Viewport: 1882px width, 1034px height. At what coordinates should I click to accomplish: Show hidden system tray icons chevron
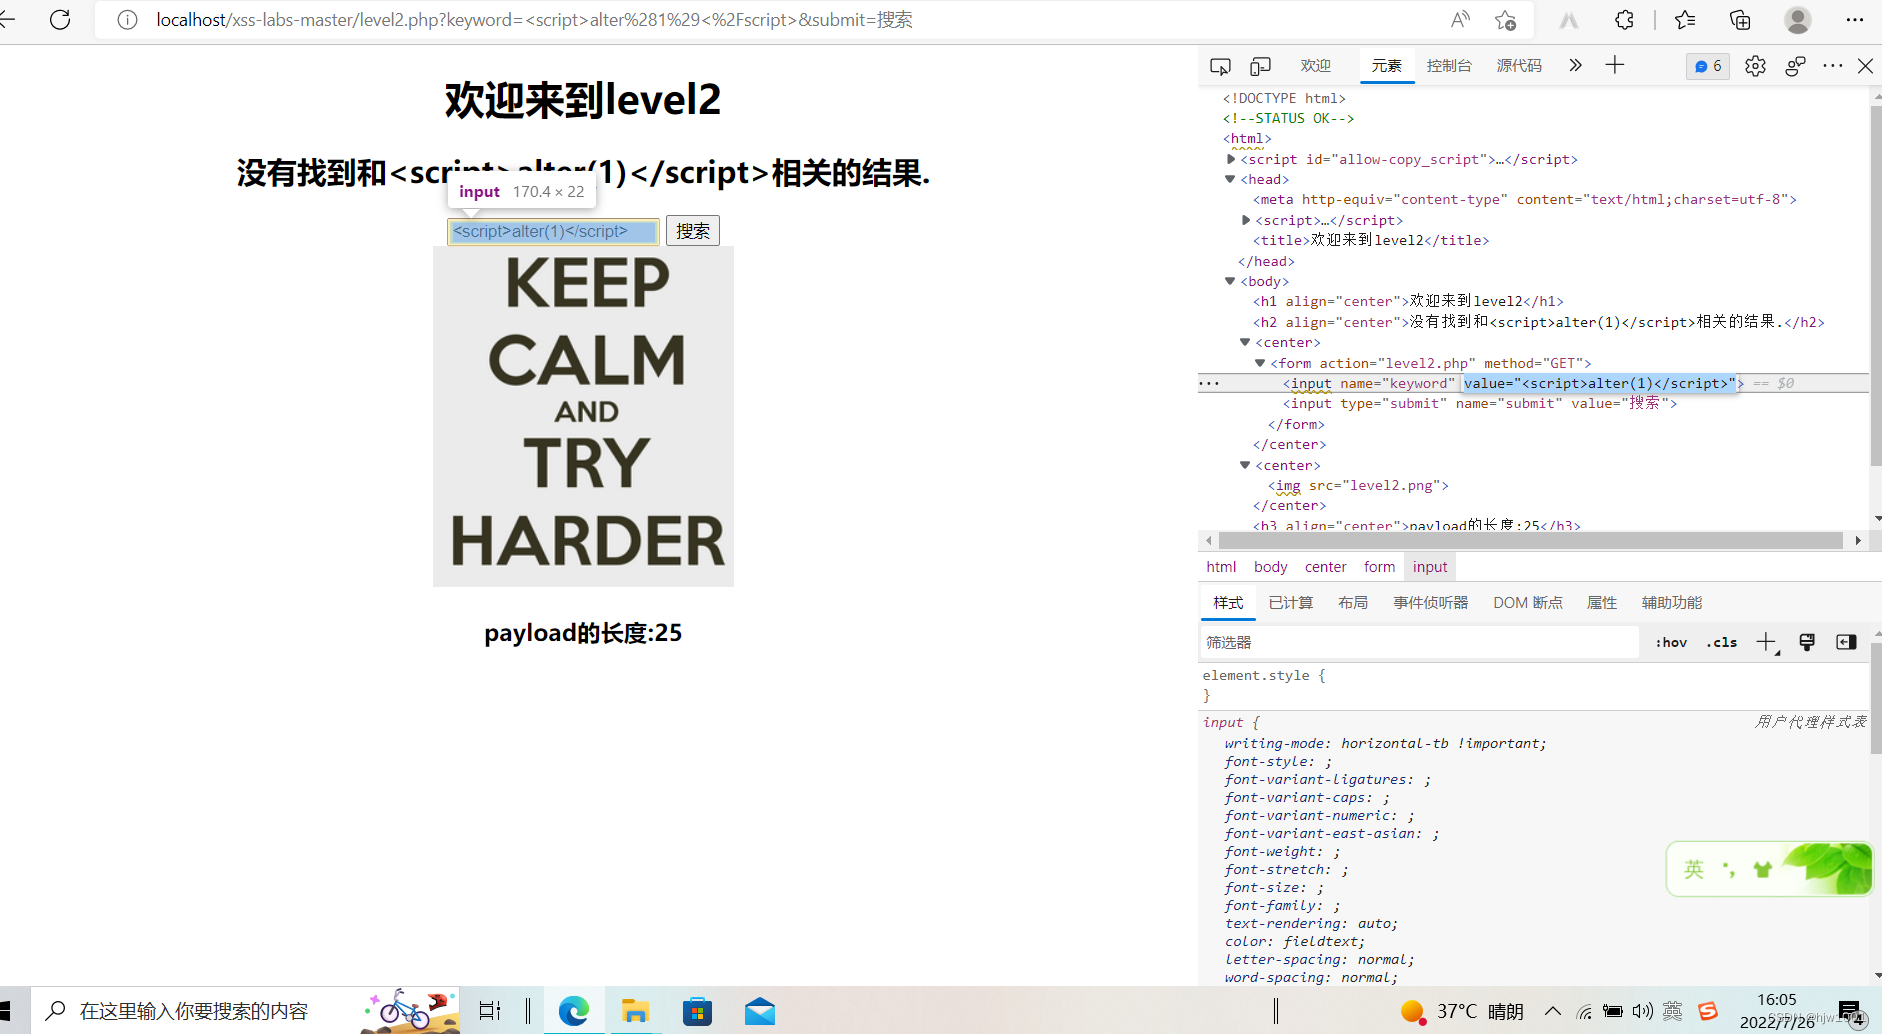point(1552,1011)
